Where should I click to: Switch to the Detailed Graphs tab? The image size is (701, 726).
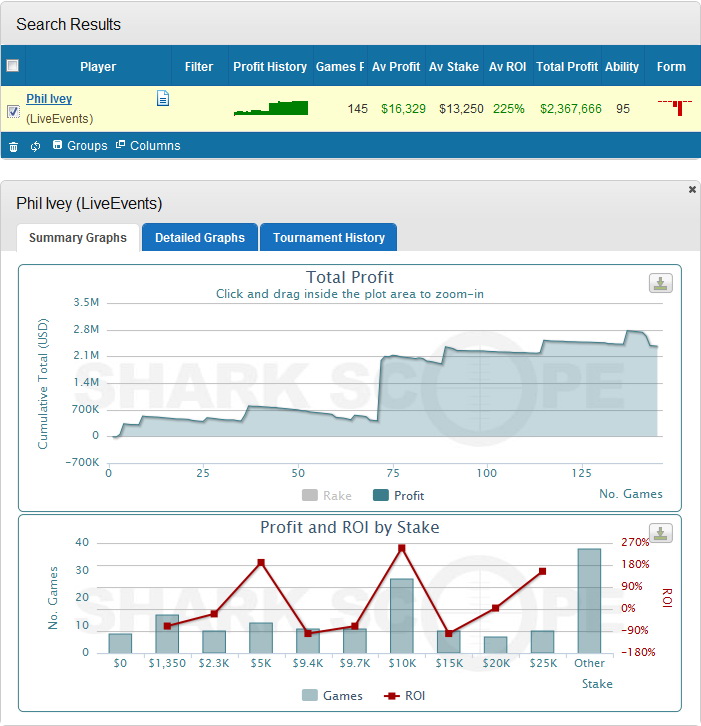tap(200, 238)
